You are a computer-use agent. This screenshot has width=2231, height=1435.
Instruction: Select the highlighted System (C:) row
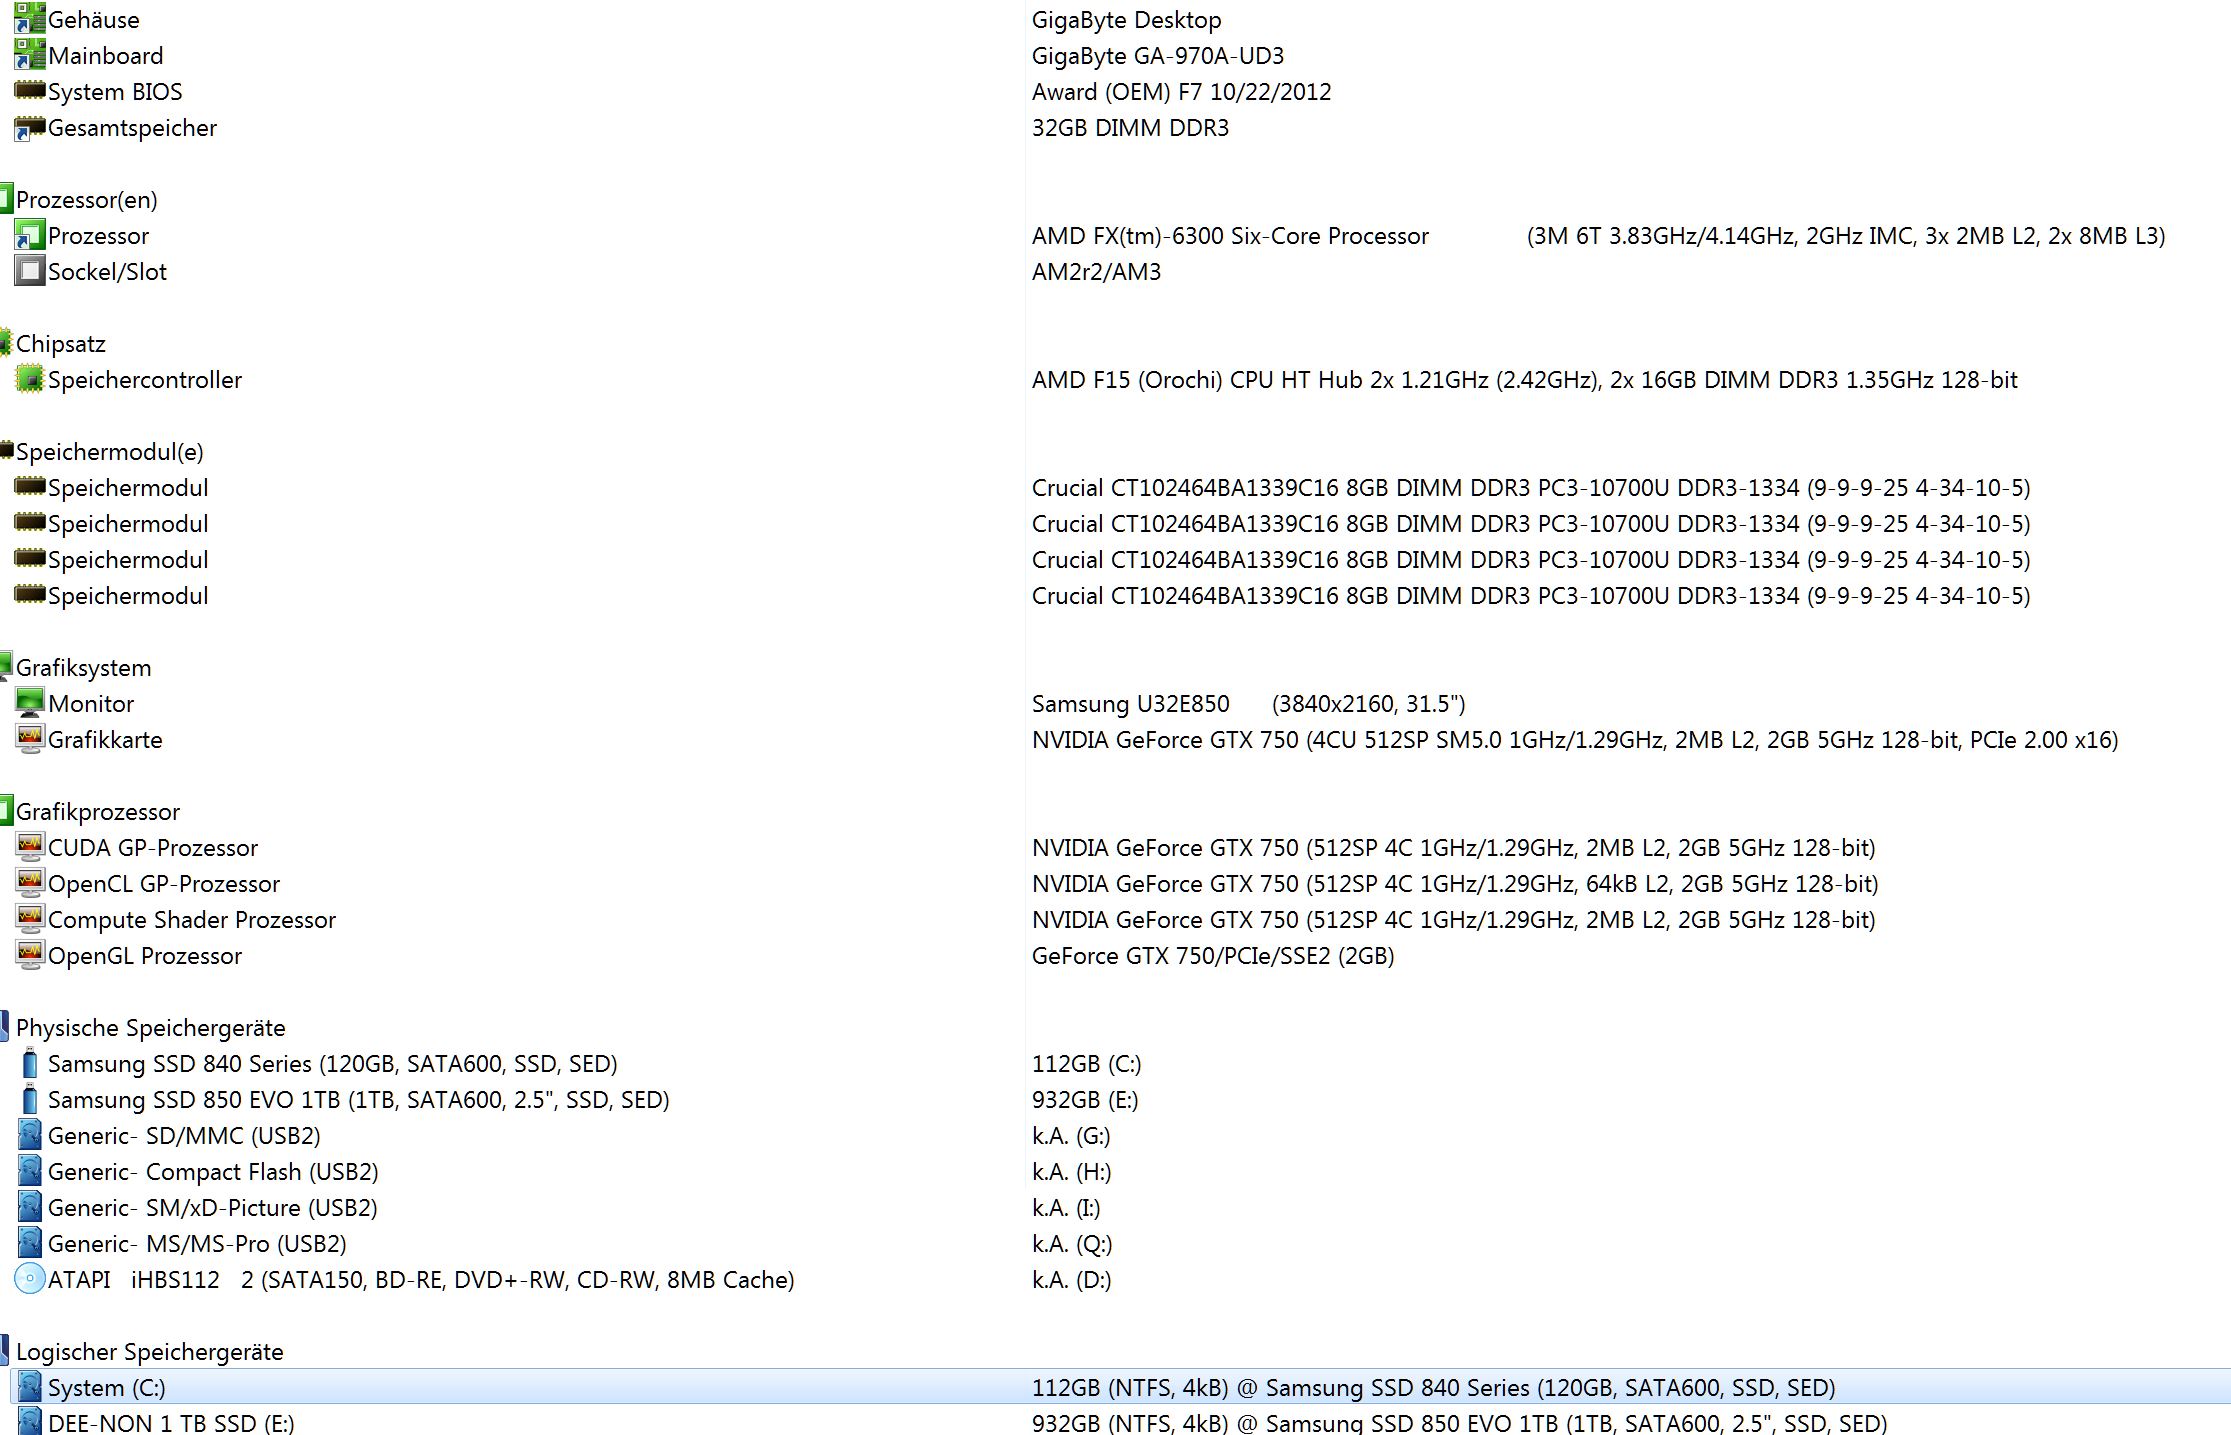(x=106, y=1388)
